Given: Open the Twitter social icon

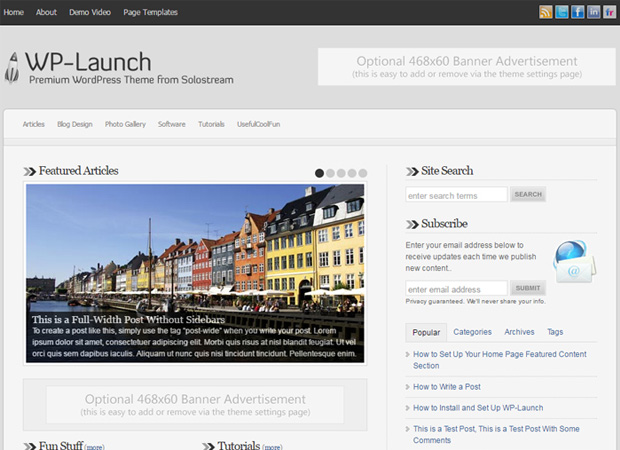Looking at the screenshot, I should pyautogui.click(x=561, y=12).
